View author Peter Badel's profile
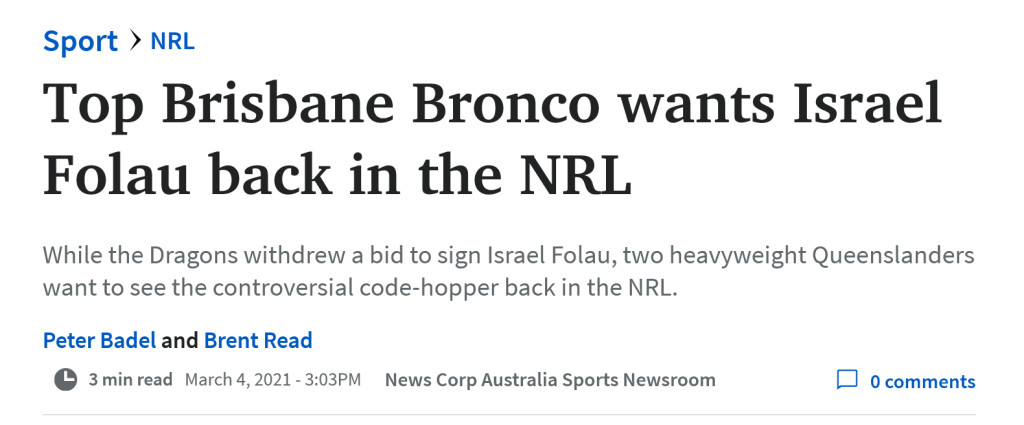Viewport: 1024px width, 425px height. tap(99, 340)
